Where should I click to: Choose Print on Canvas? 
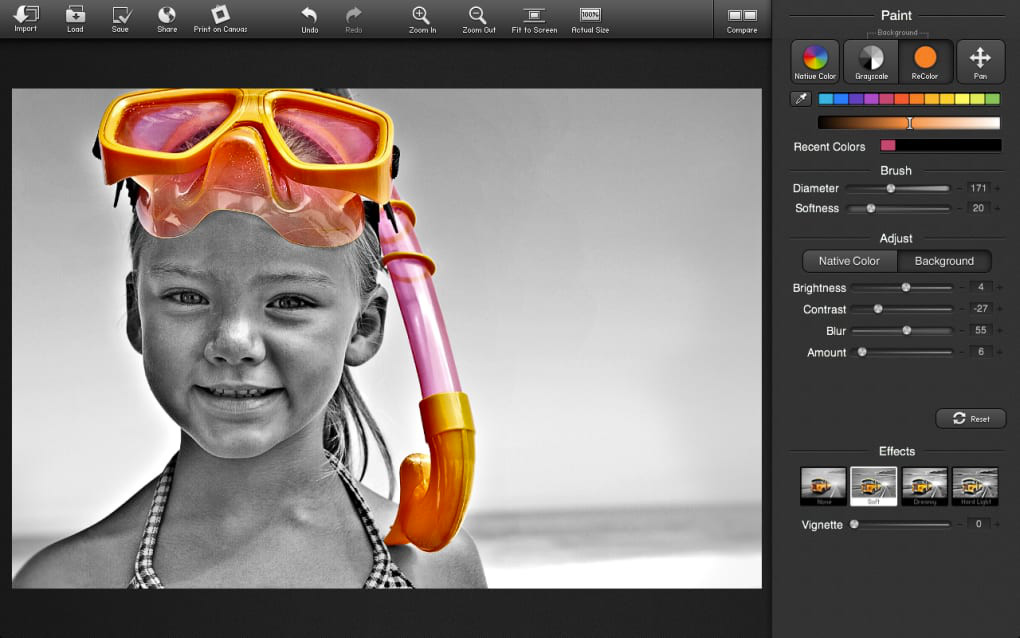tap(221, 18)
